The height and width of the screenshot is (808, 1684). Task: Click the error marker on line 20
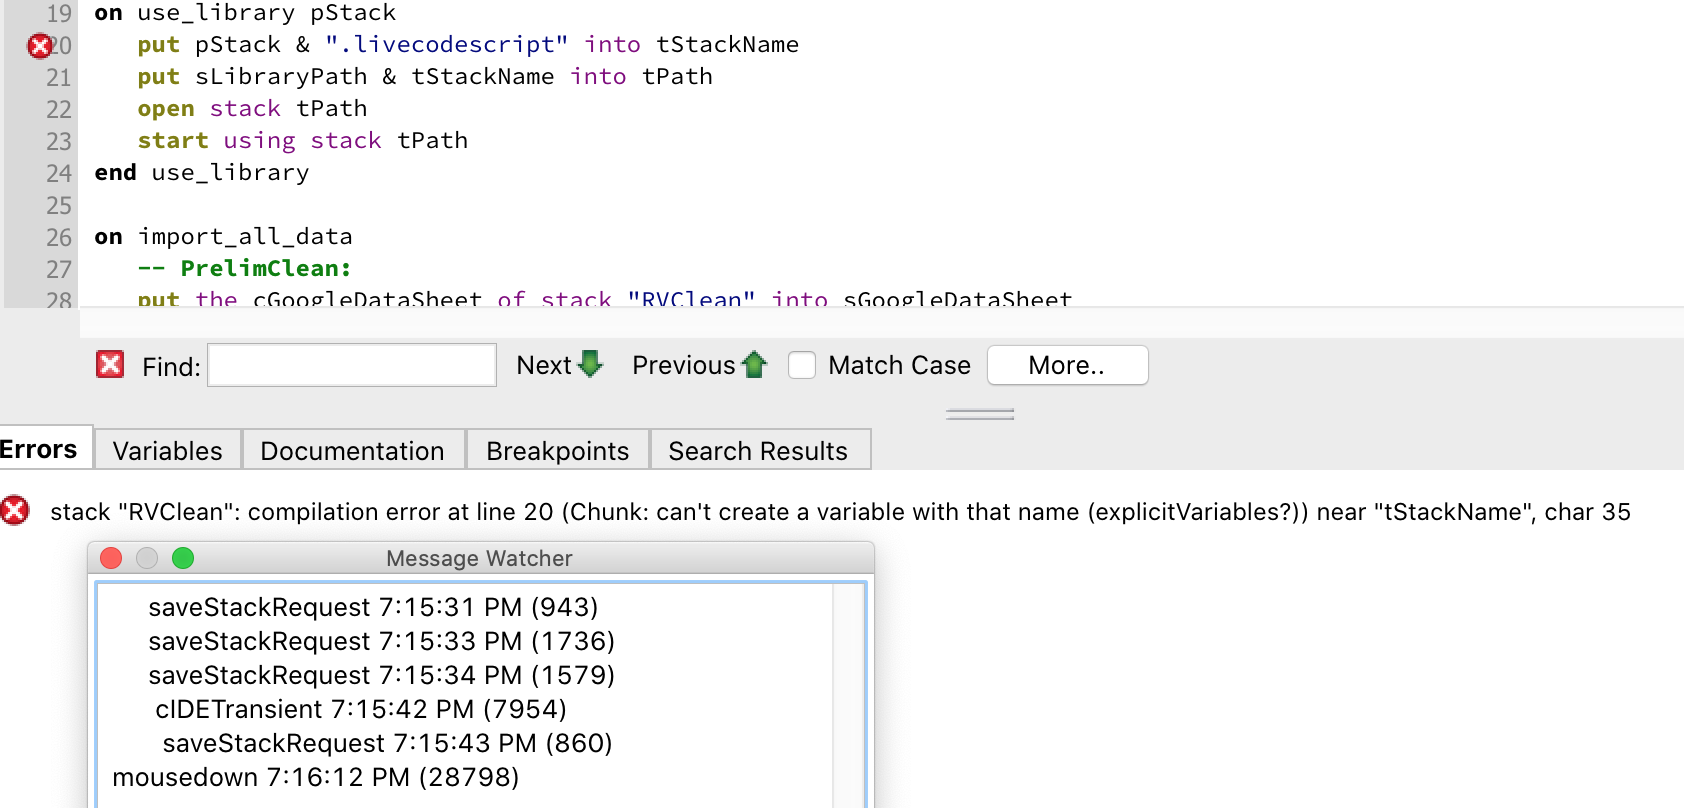tap(39, 46)
